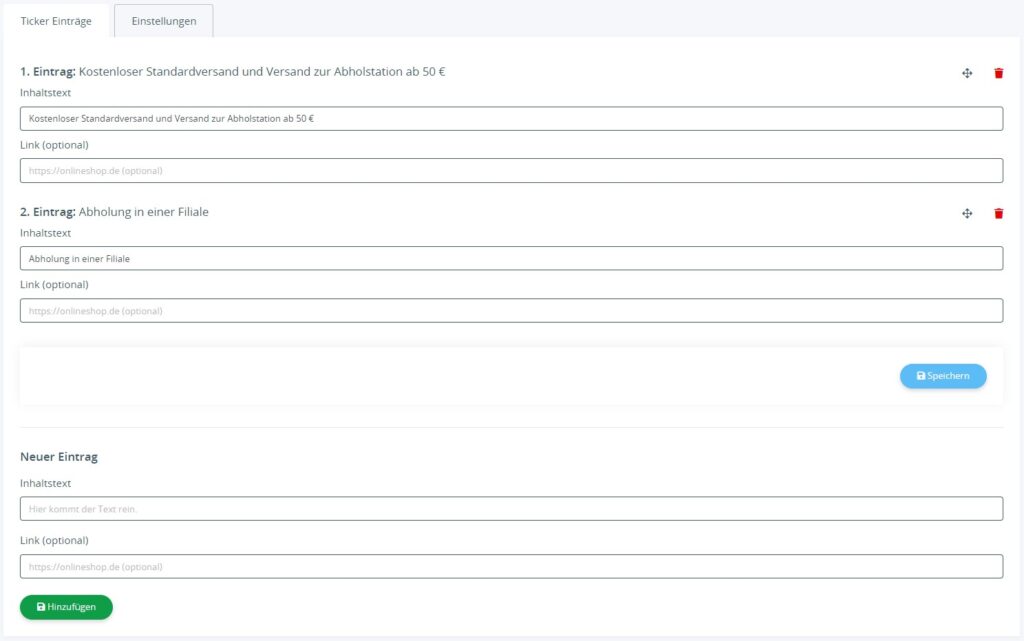Delete the first entry via its trash icon
Image resolution: width=1024 pixels, height=641 pixels.
pyautogui.click(x=998, y=72)
